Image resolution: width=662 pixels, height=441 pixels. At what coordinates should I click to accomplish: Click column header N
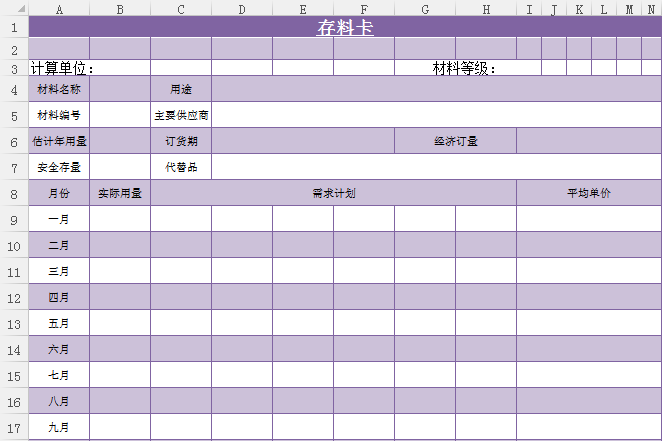651,8
